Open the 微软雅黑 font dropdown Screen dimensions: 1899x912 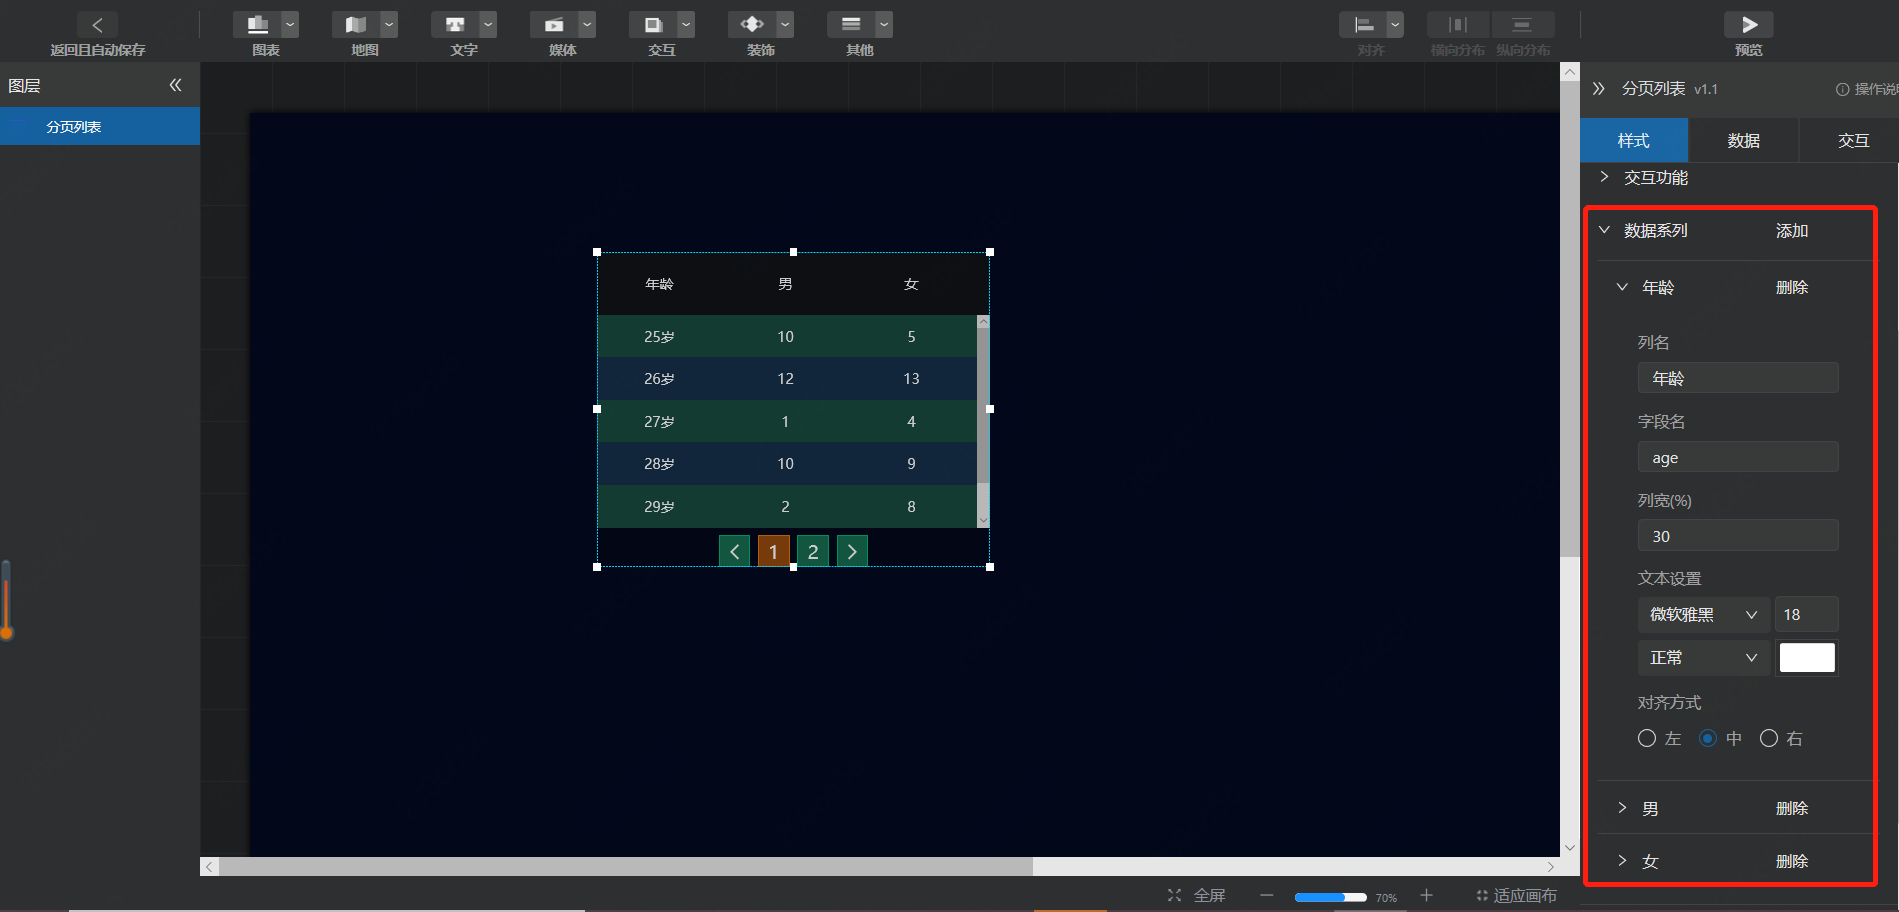point(1704,615)
